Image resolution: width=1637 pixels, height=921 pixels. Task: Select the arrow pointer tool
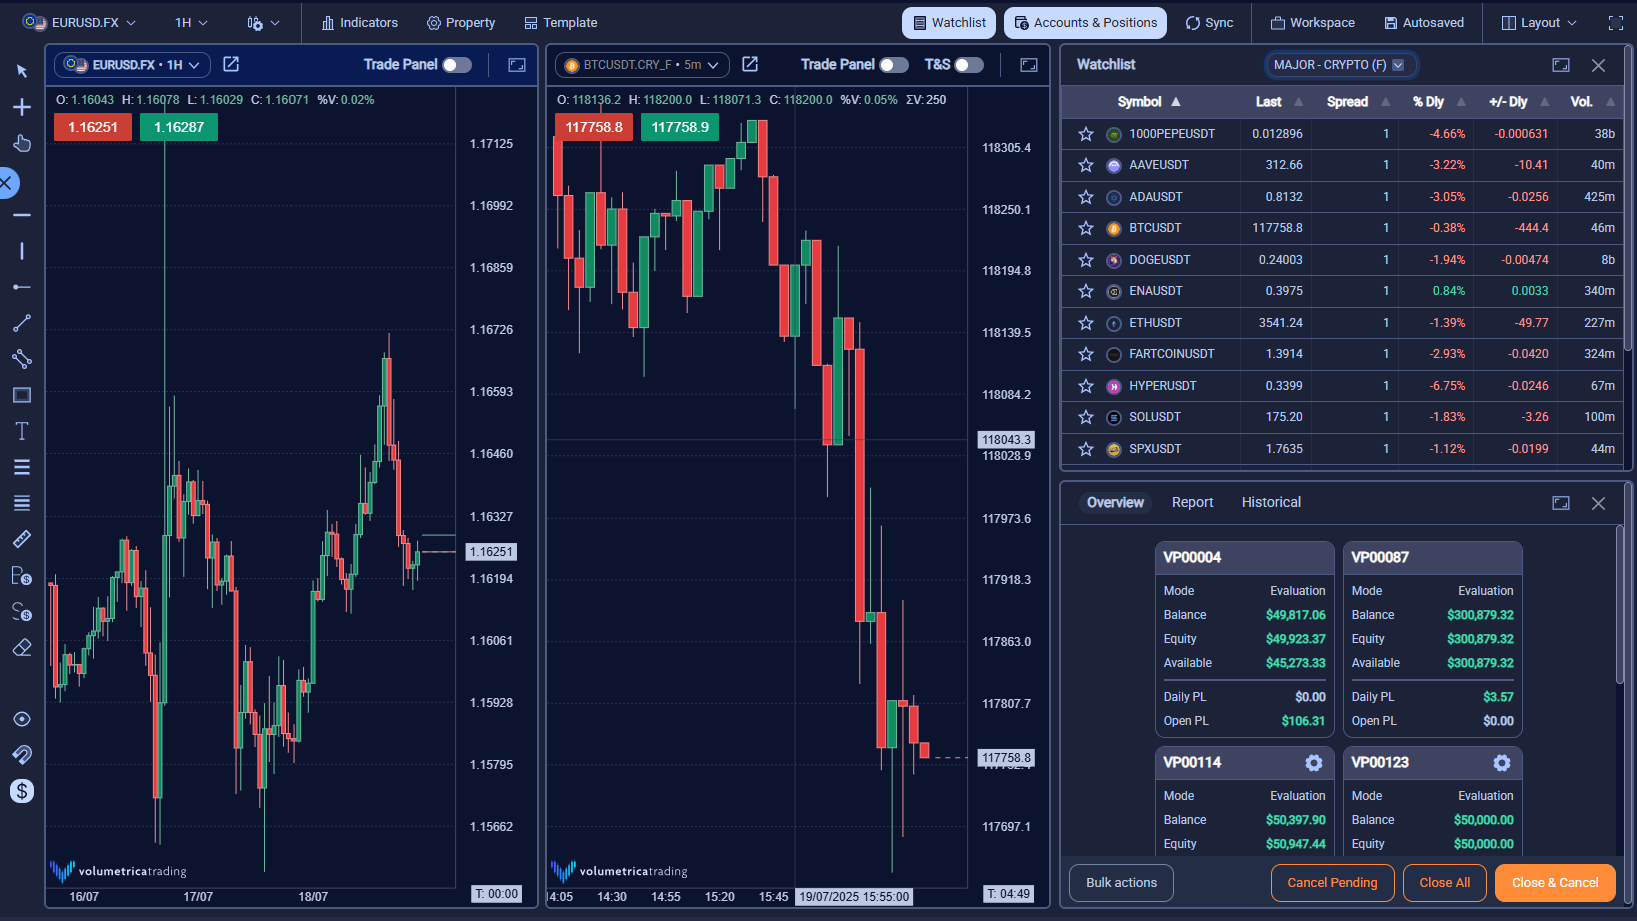coord(22,71)
